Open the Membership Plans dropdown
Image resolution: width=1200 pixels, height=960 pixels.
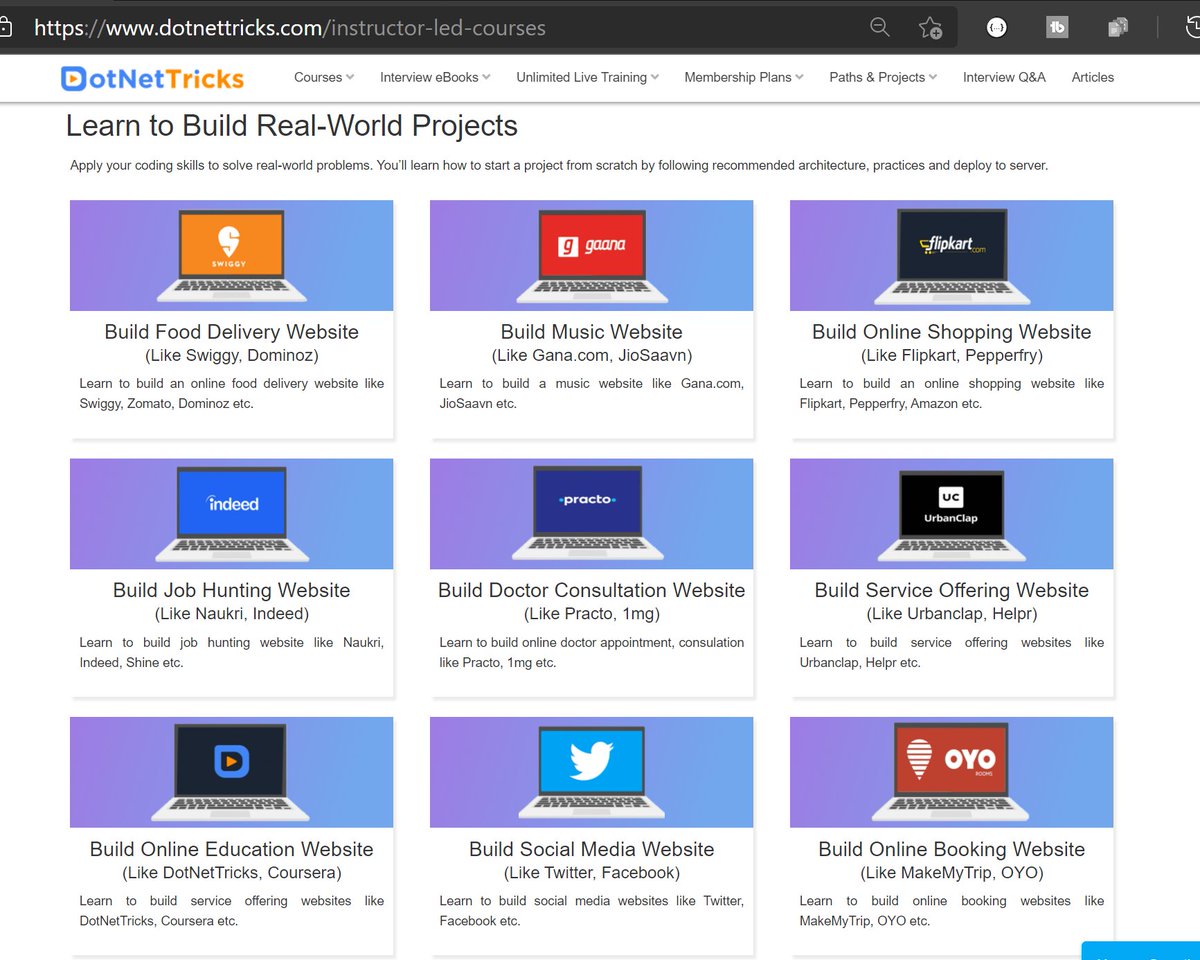(742, 77)
